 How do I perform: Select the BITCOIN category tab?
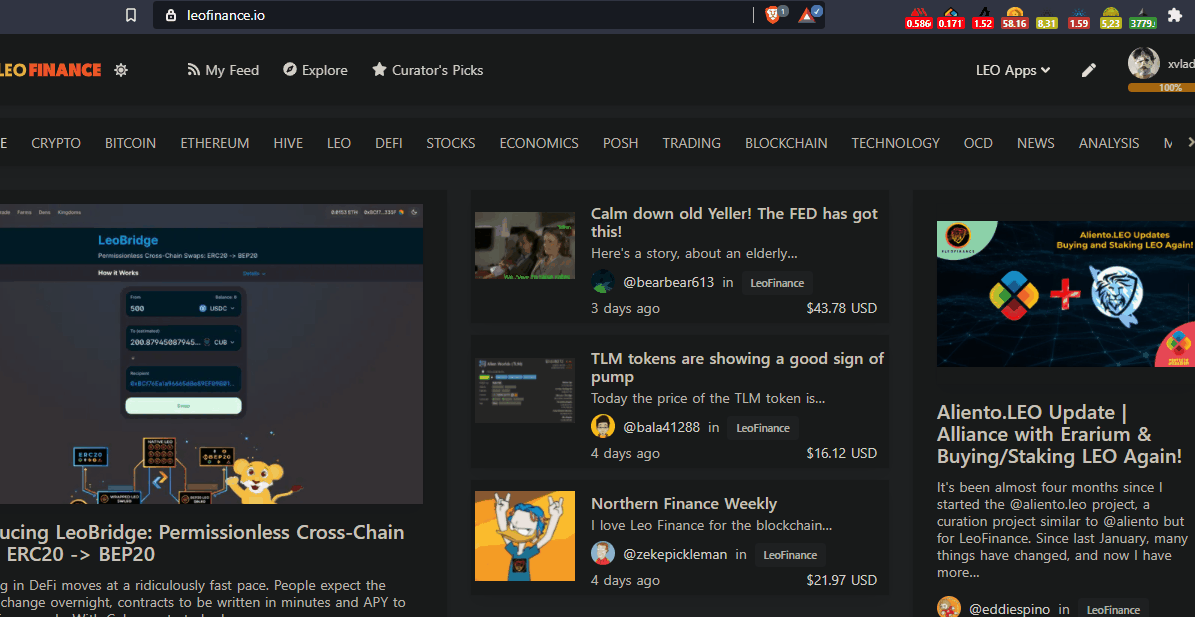pos(130,143)
